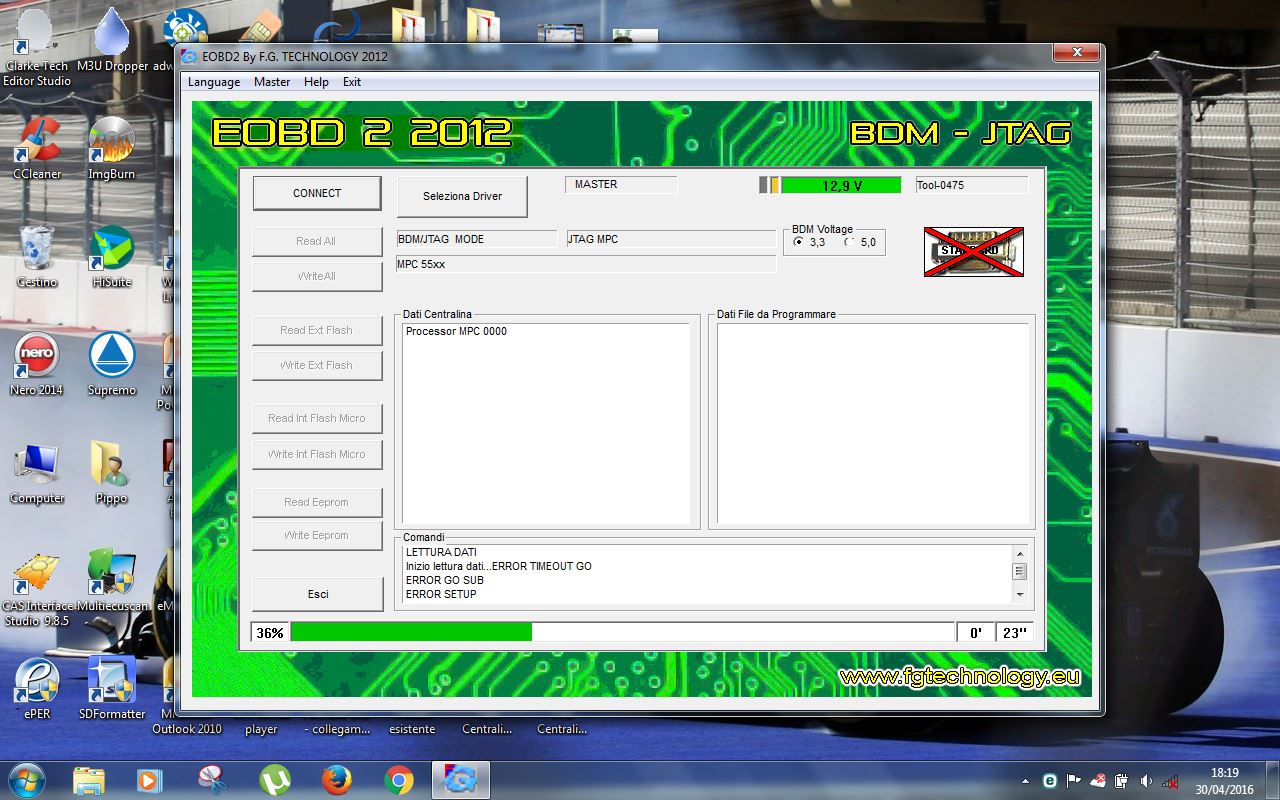Open CCleaner desktop shortcut
The height and width of the screenshot is (800, 1280).
37,148
